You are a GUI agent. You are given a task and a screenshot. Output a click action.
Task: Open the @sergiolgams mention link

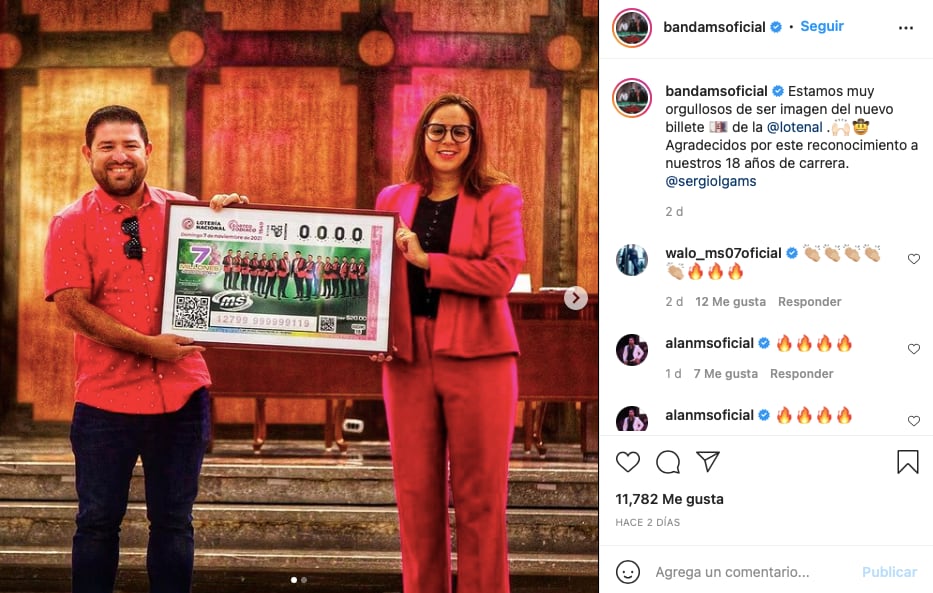click(x=710, y=181)
